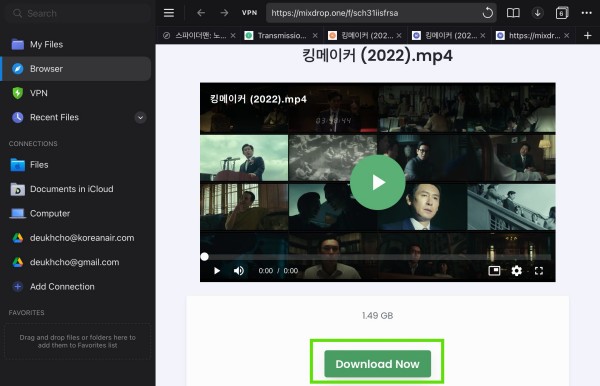Open the Computer connection

[x=77, y=213]
